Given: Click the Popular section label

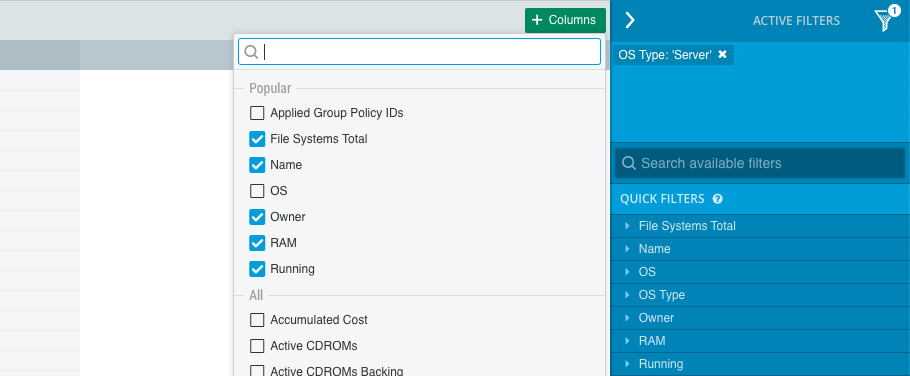Looking at the screenshot, I should tap(270, 88).
